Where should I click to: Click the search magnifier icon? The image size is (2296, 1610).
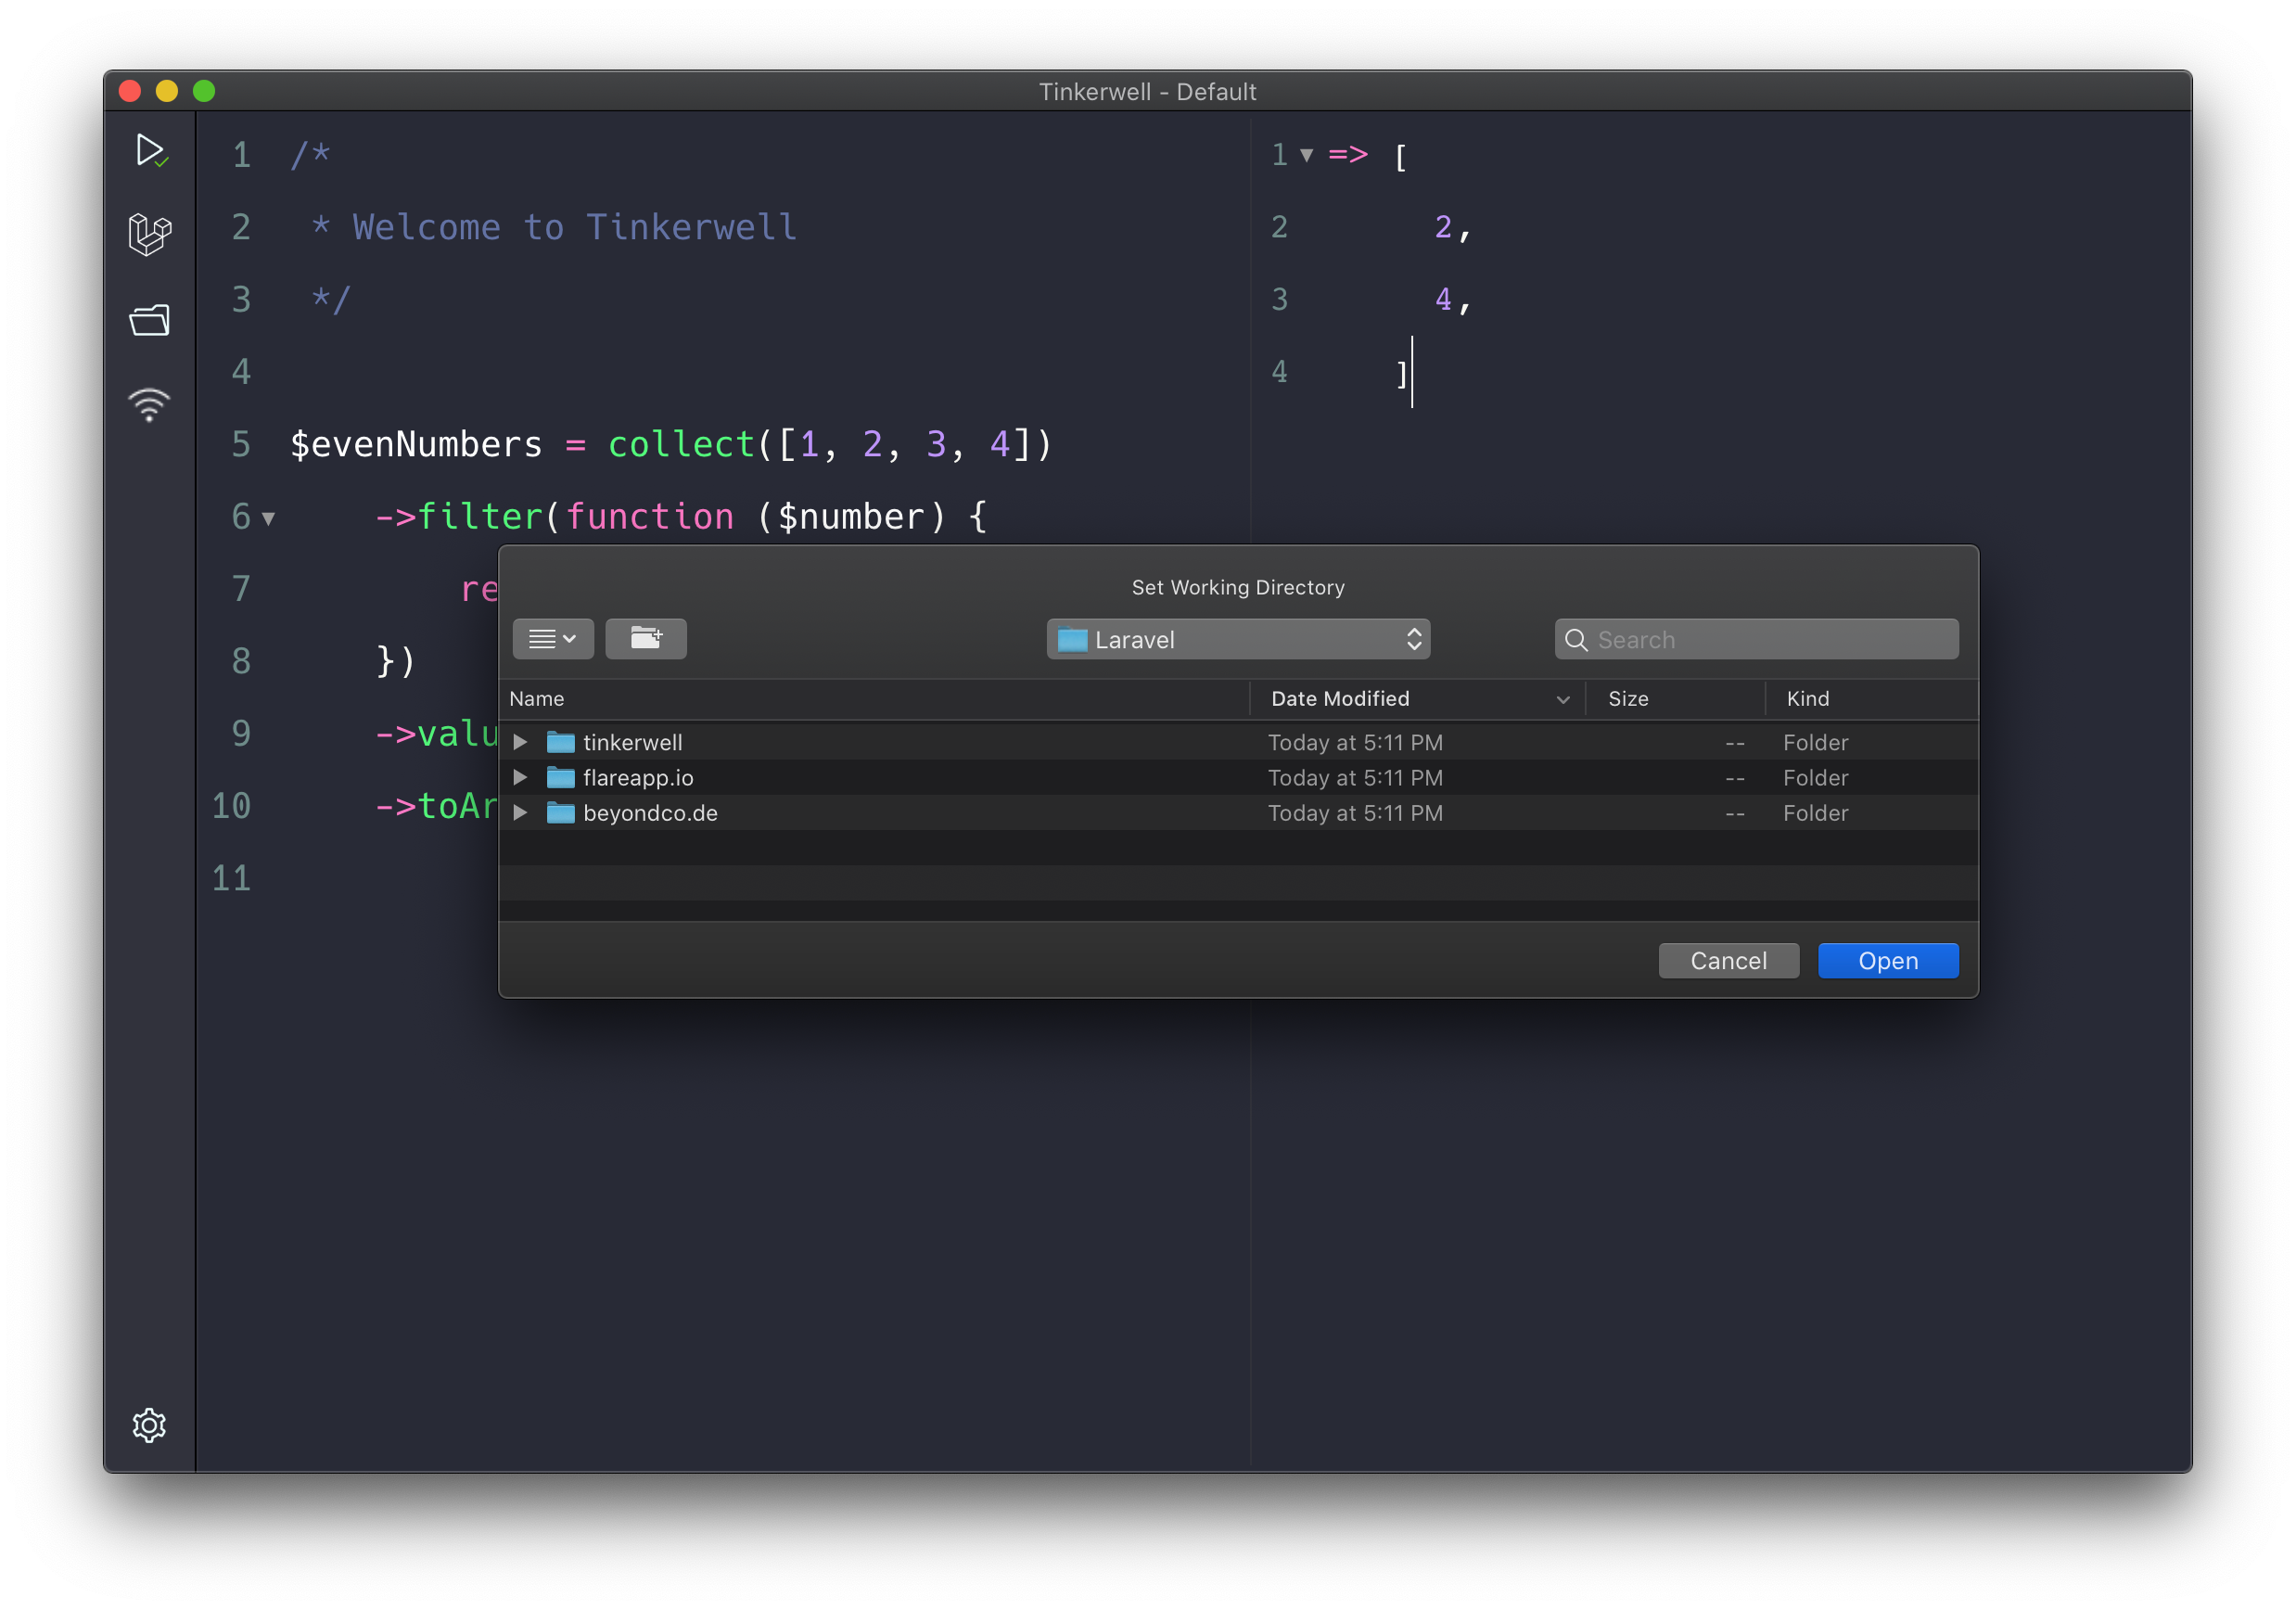click(x=1578, y=639)
